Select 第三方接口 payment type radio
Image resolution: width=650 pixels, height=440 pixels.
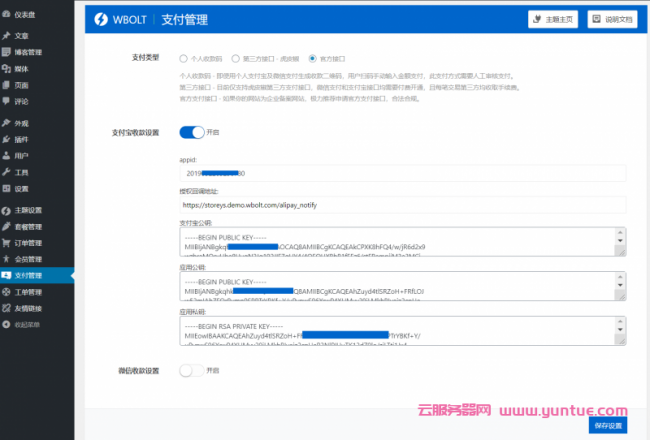click(235, 58)
